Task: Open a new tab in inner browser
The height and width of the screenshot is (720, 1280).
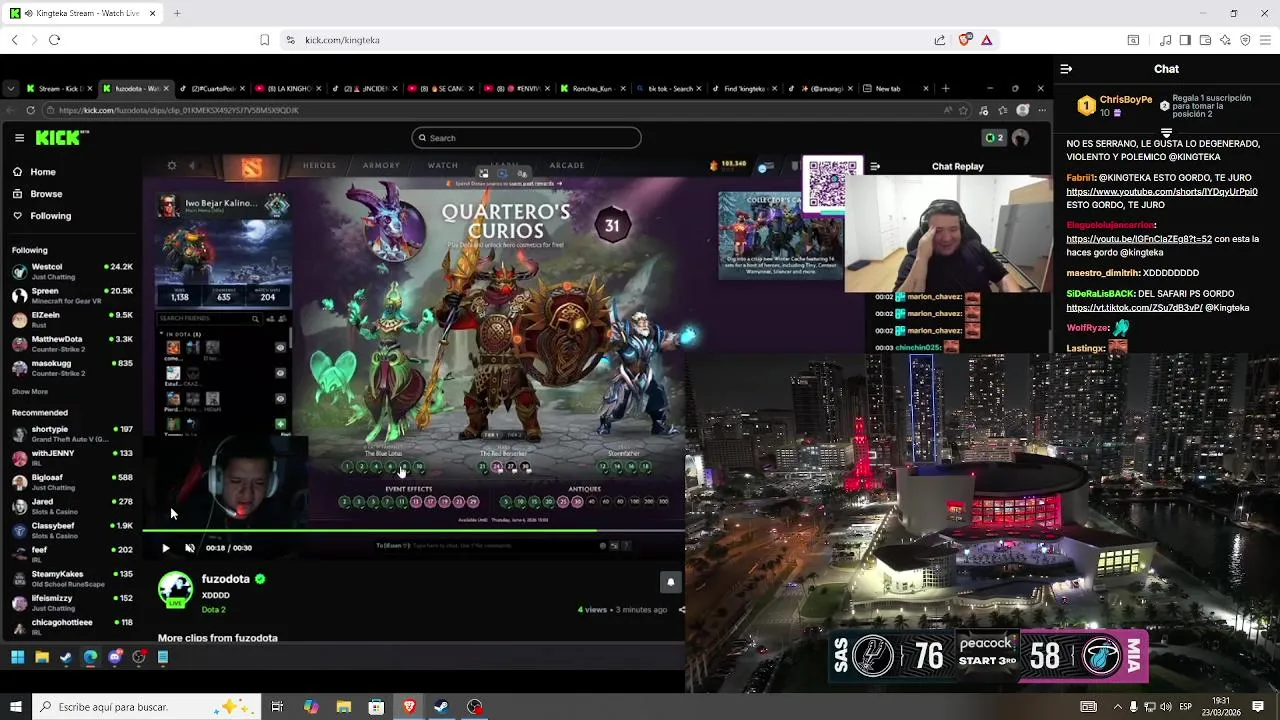Action: pyautogui.click(x=945, y=88)
